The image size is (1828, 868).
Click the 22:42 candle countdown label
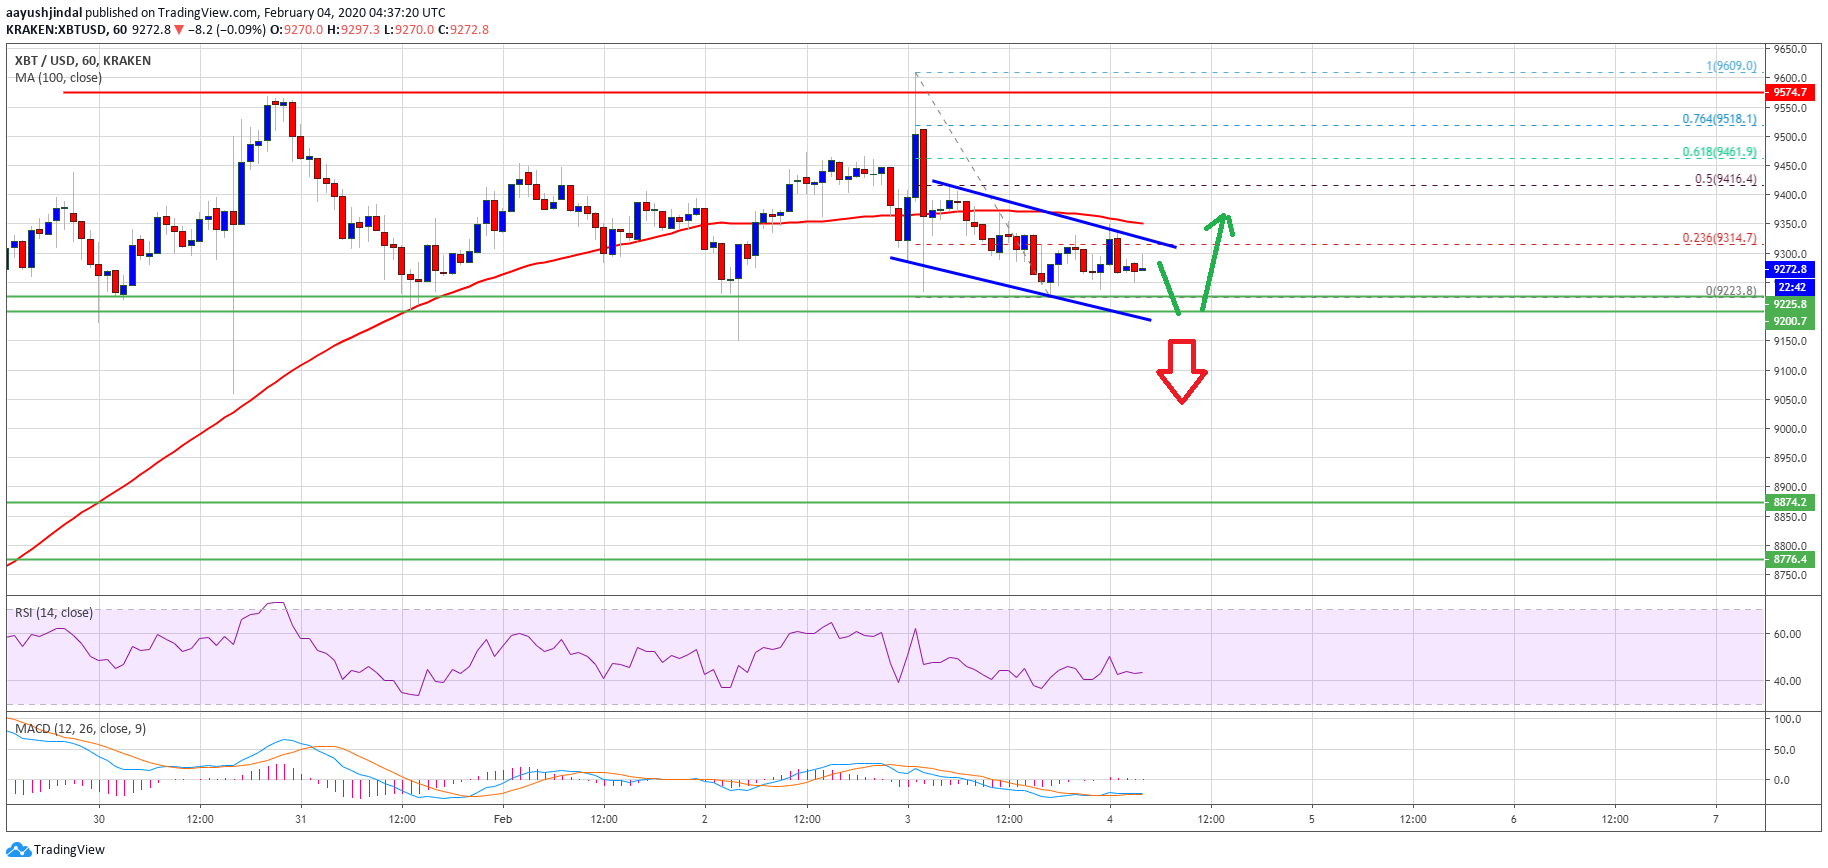[1791, 288]
